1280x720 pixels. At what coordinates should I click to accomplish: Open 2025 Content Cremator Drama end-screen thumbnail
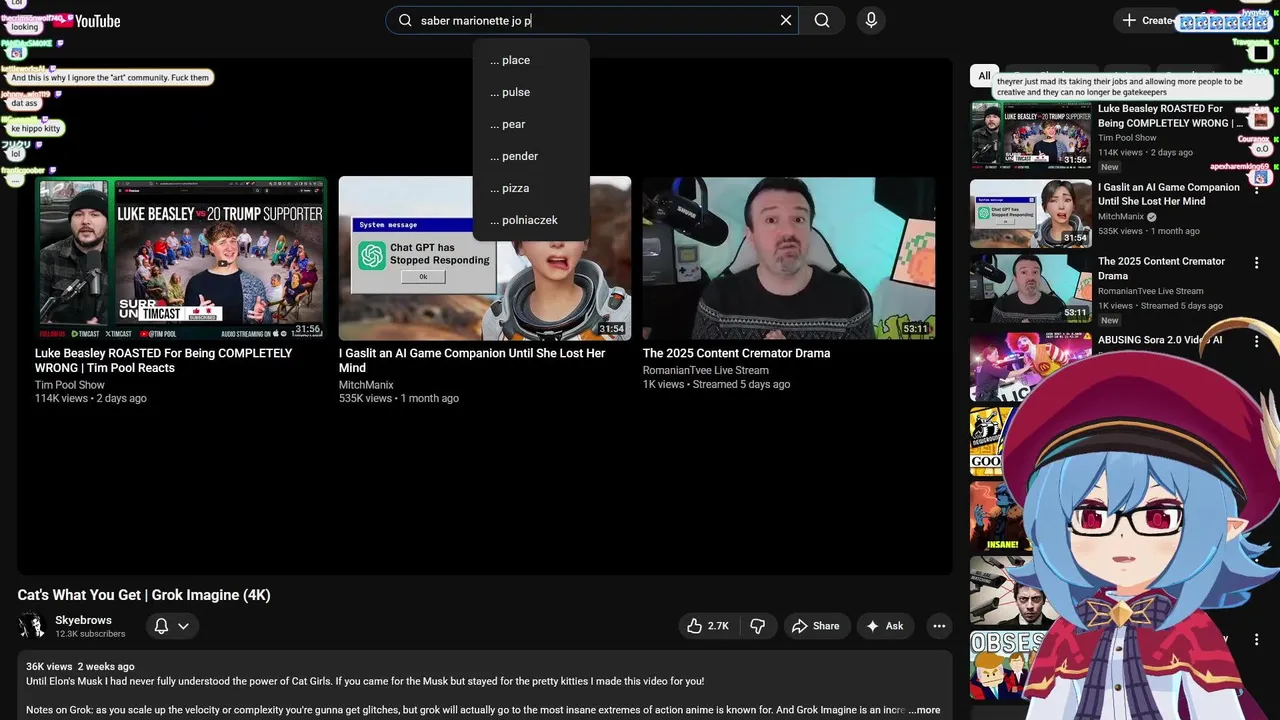click(789, 259)
